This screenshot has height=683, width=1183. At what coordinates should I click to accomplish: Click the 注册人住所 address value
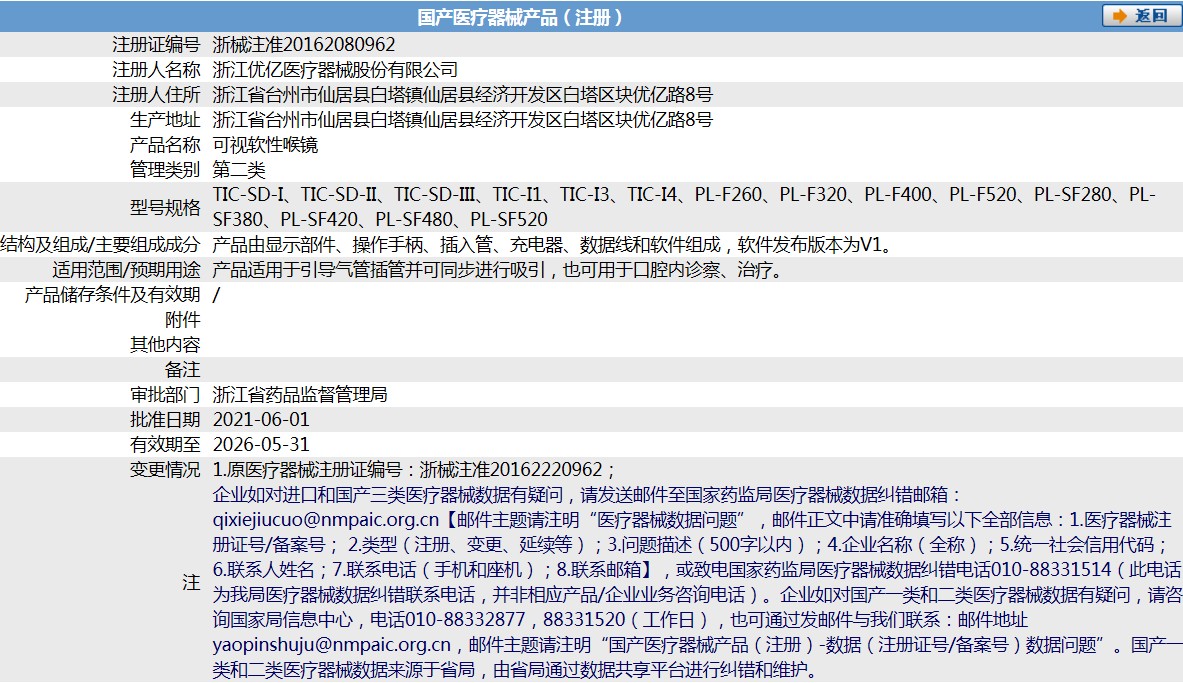[x=462, y=94]
